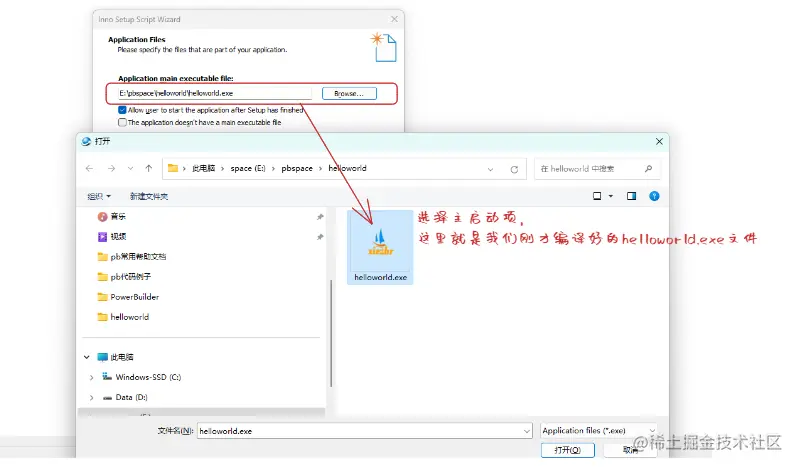Select space (E:) breadcrumb segment
The image size is (797, 467).
click(x=248, y=168)
